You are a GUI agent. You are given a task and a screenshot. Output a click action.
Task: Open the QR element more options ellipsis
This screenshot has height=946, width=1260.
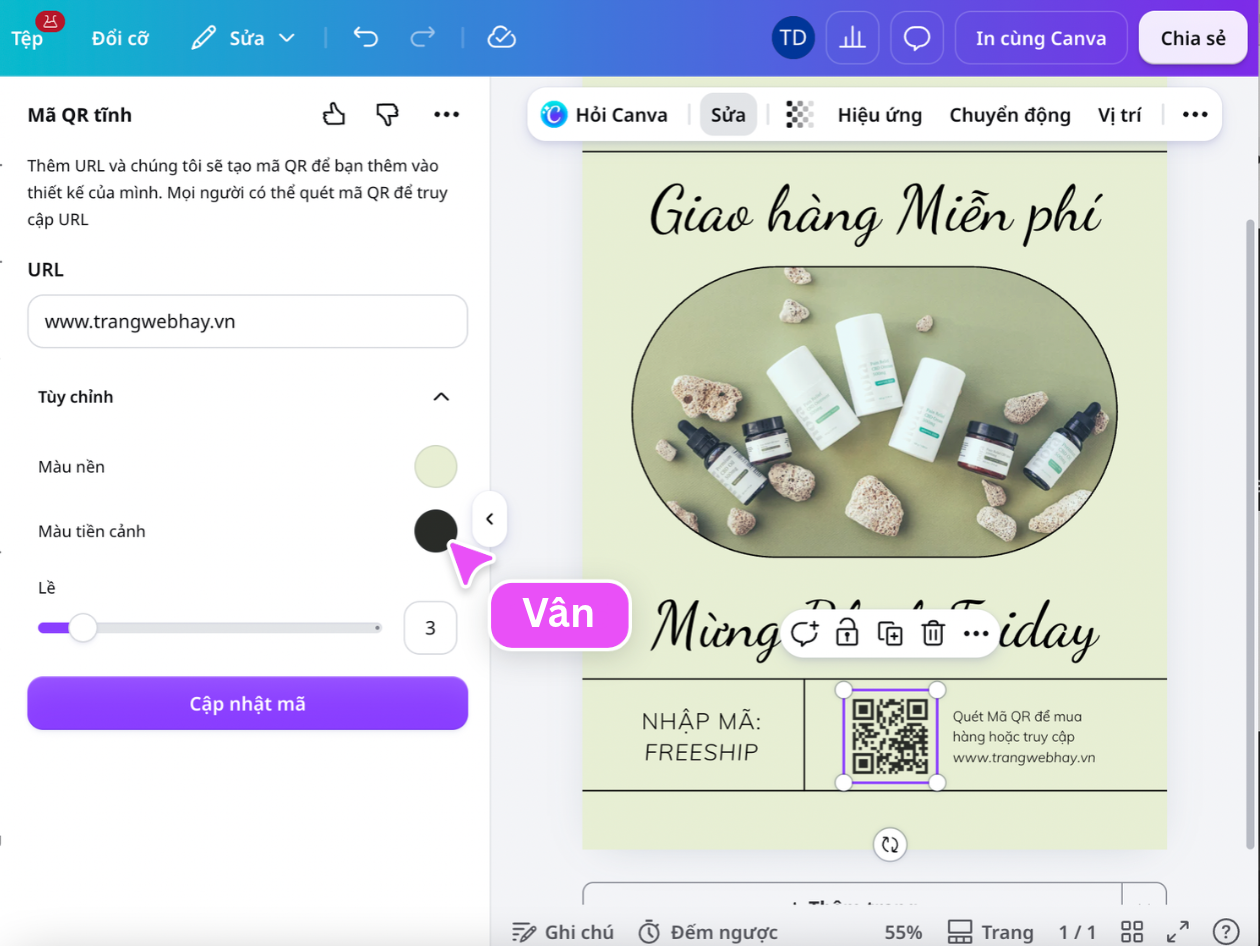coord(976,633)
